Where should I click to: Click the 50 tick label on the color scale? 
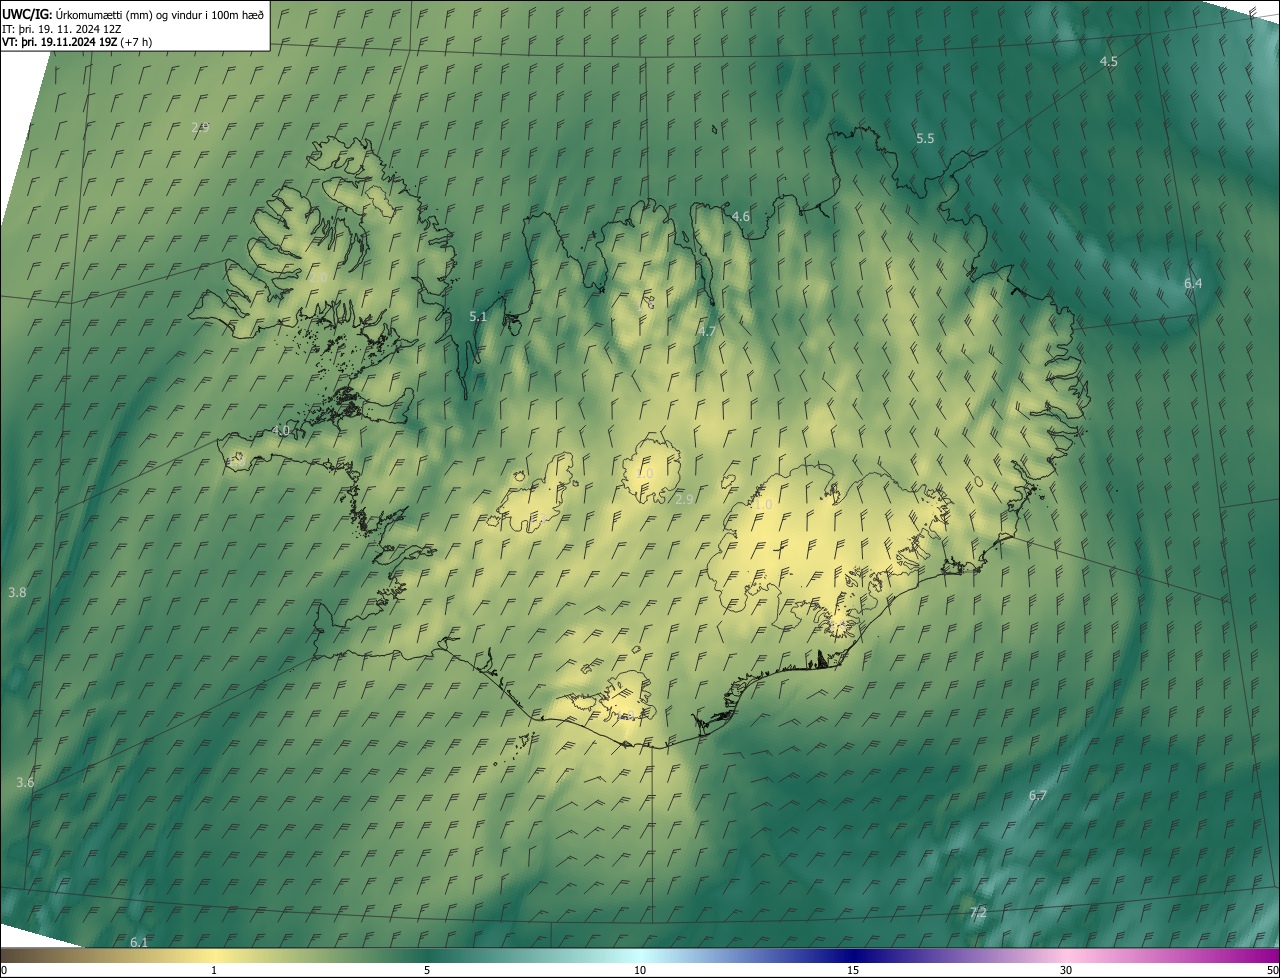coord(1272,971)
